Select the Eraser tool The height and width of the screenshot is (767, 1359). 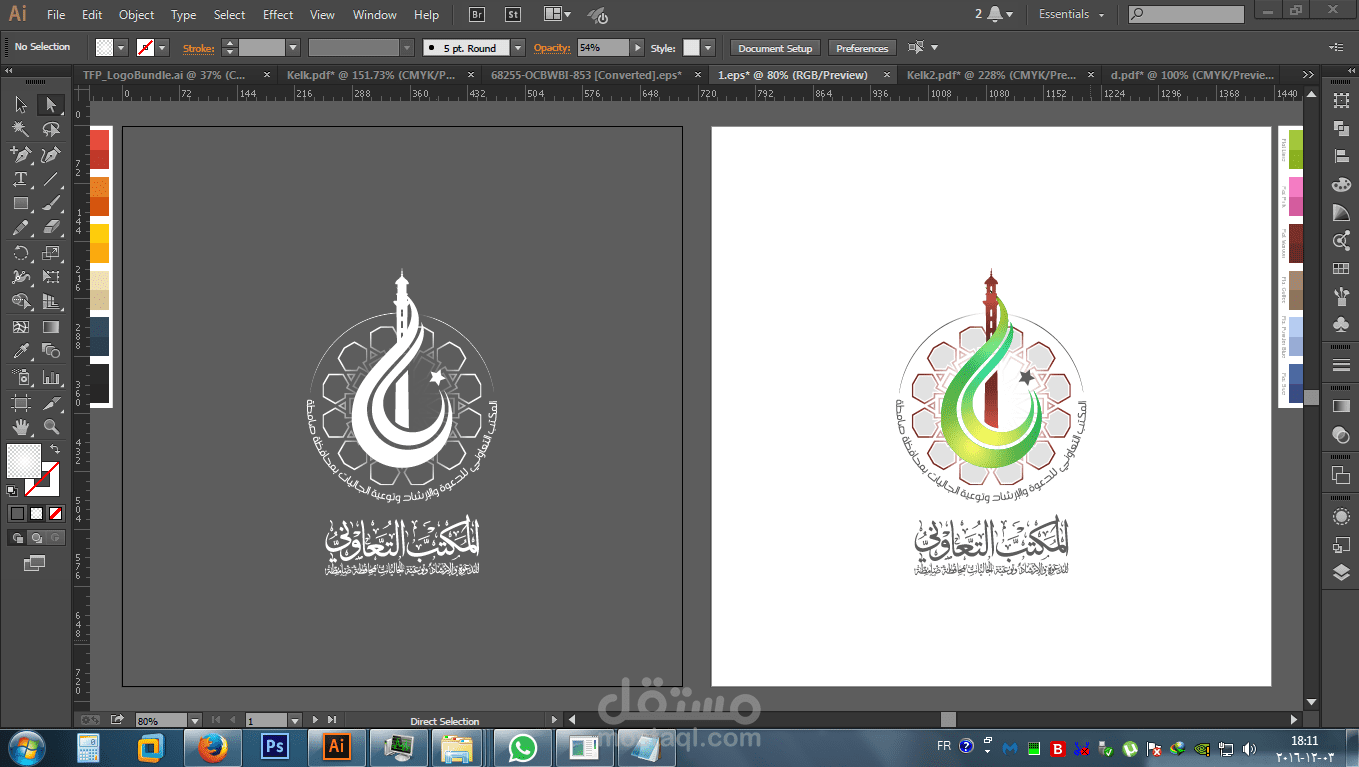click(51, 228)
